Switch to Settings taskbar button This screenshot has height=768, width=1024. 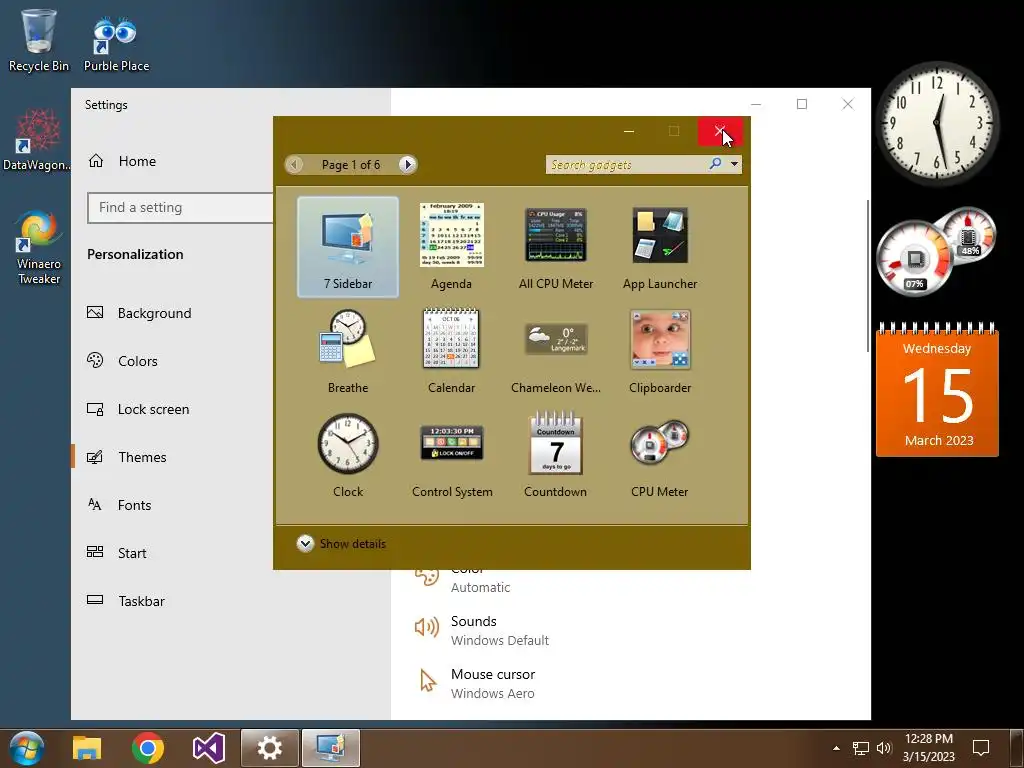point(270,748)
